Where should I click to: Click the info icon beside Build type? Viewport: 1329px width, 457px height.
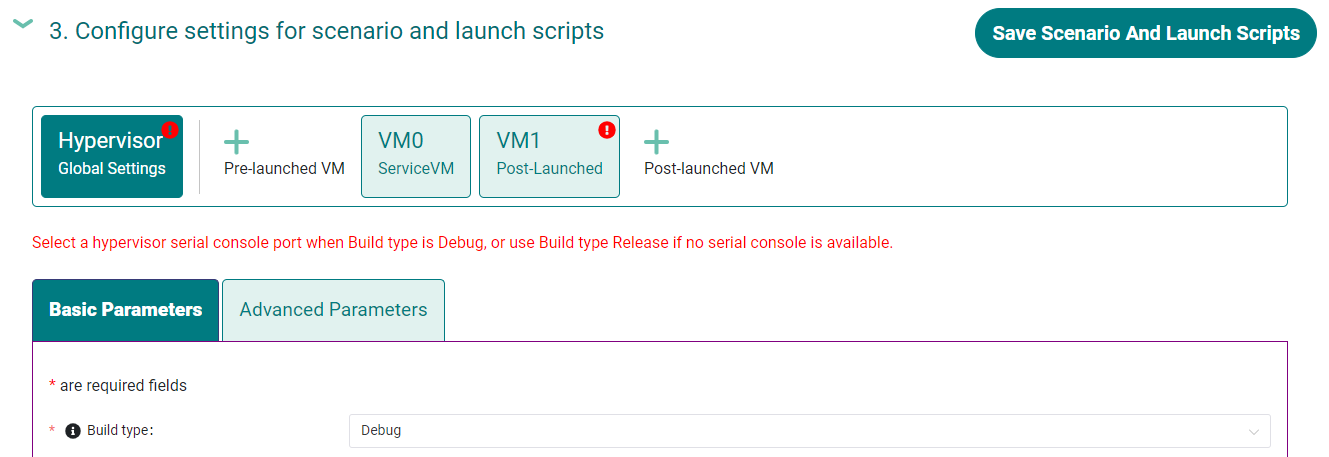(x=72, y=431)
